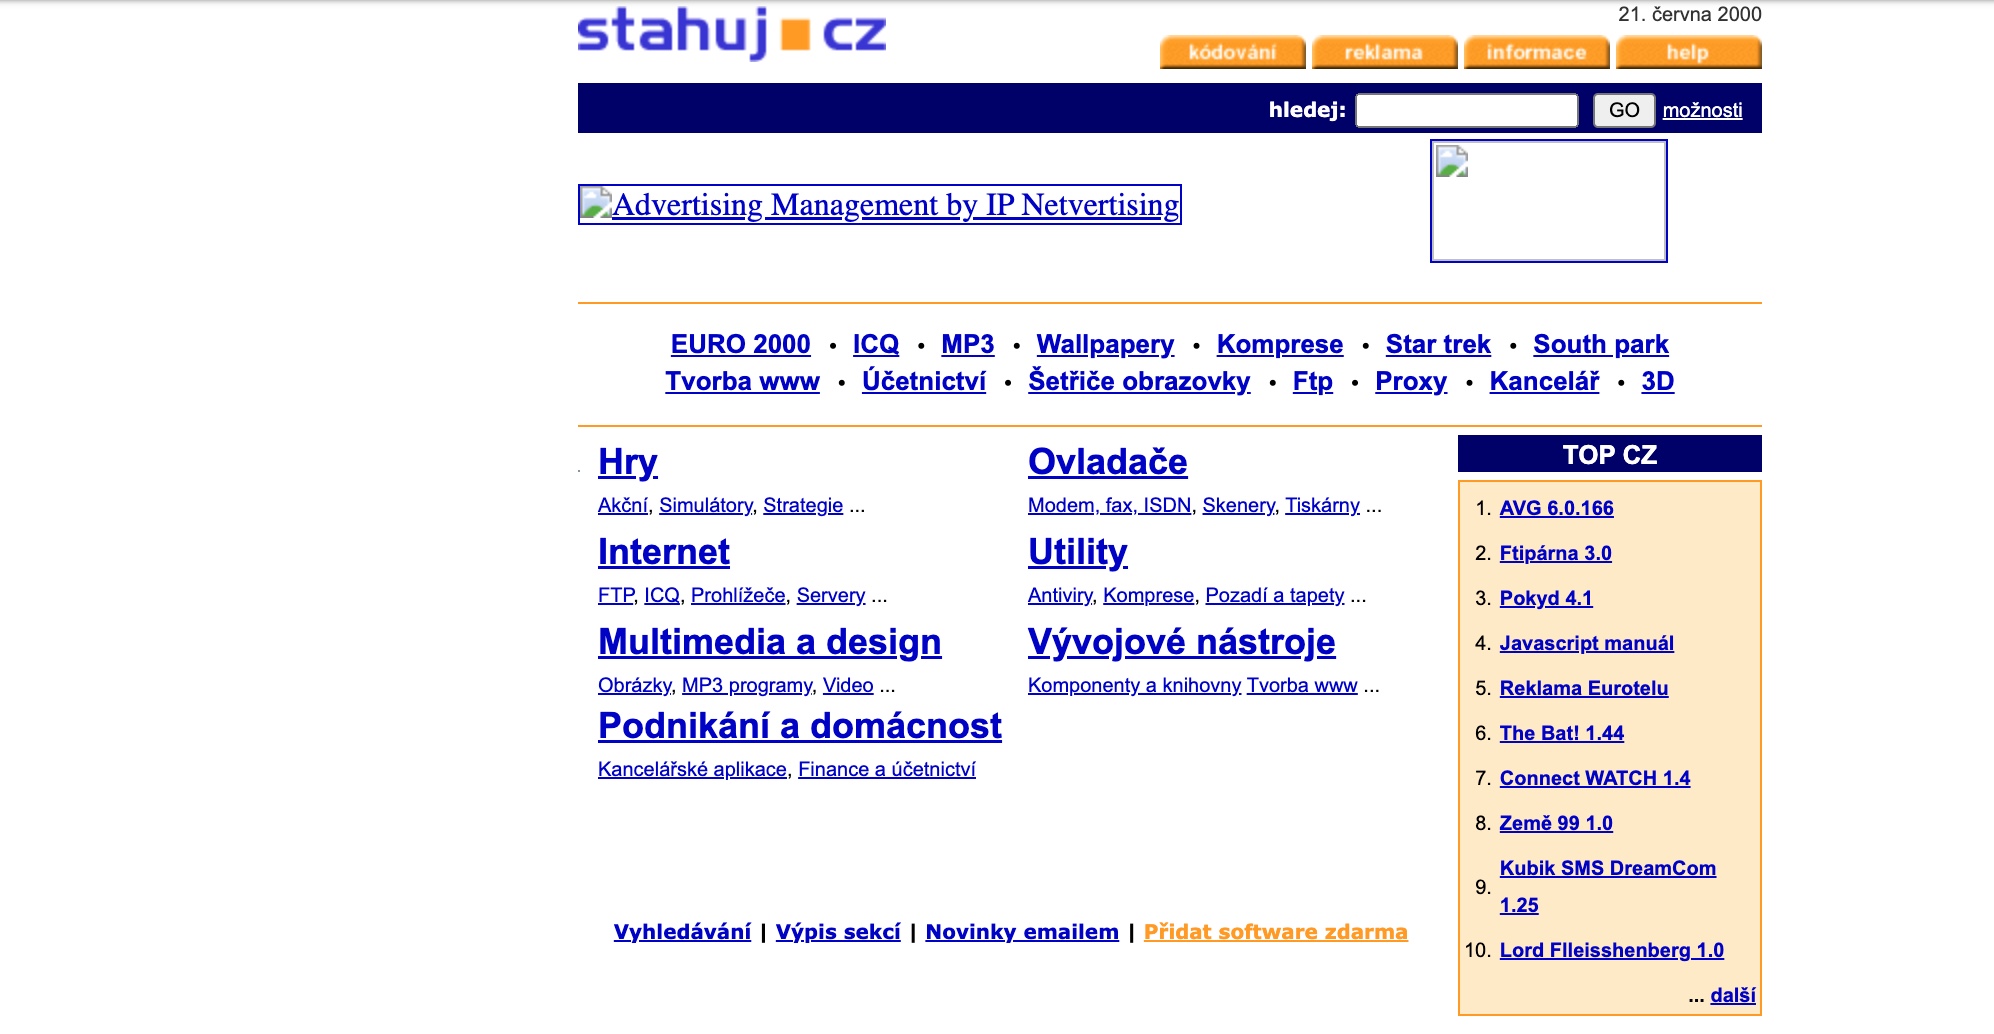Click the stahuj.cz logo
Viewport: 1994px width, 1034px height.
[x=732, y=32]
